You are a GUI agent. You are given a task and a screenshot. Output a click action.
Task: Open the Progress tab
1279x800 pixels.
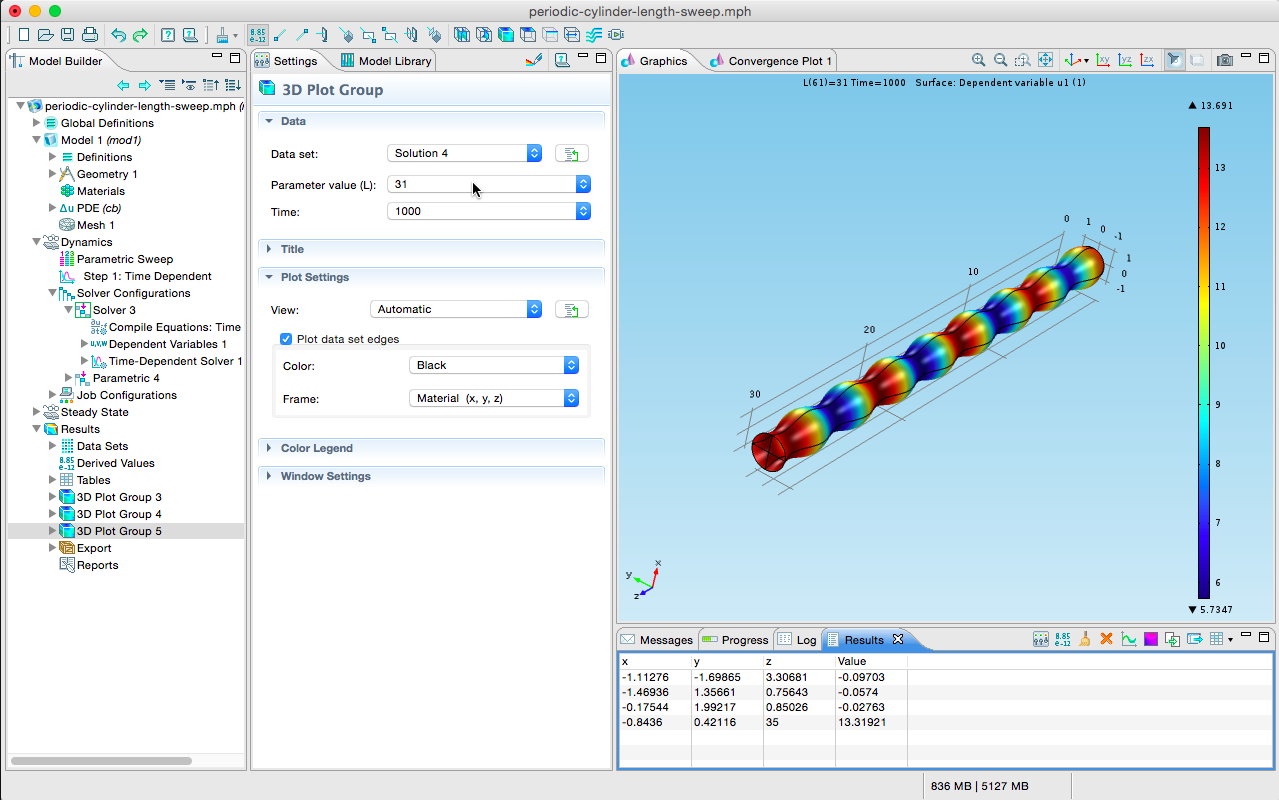(x=735, y=640)
